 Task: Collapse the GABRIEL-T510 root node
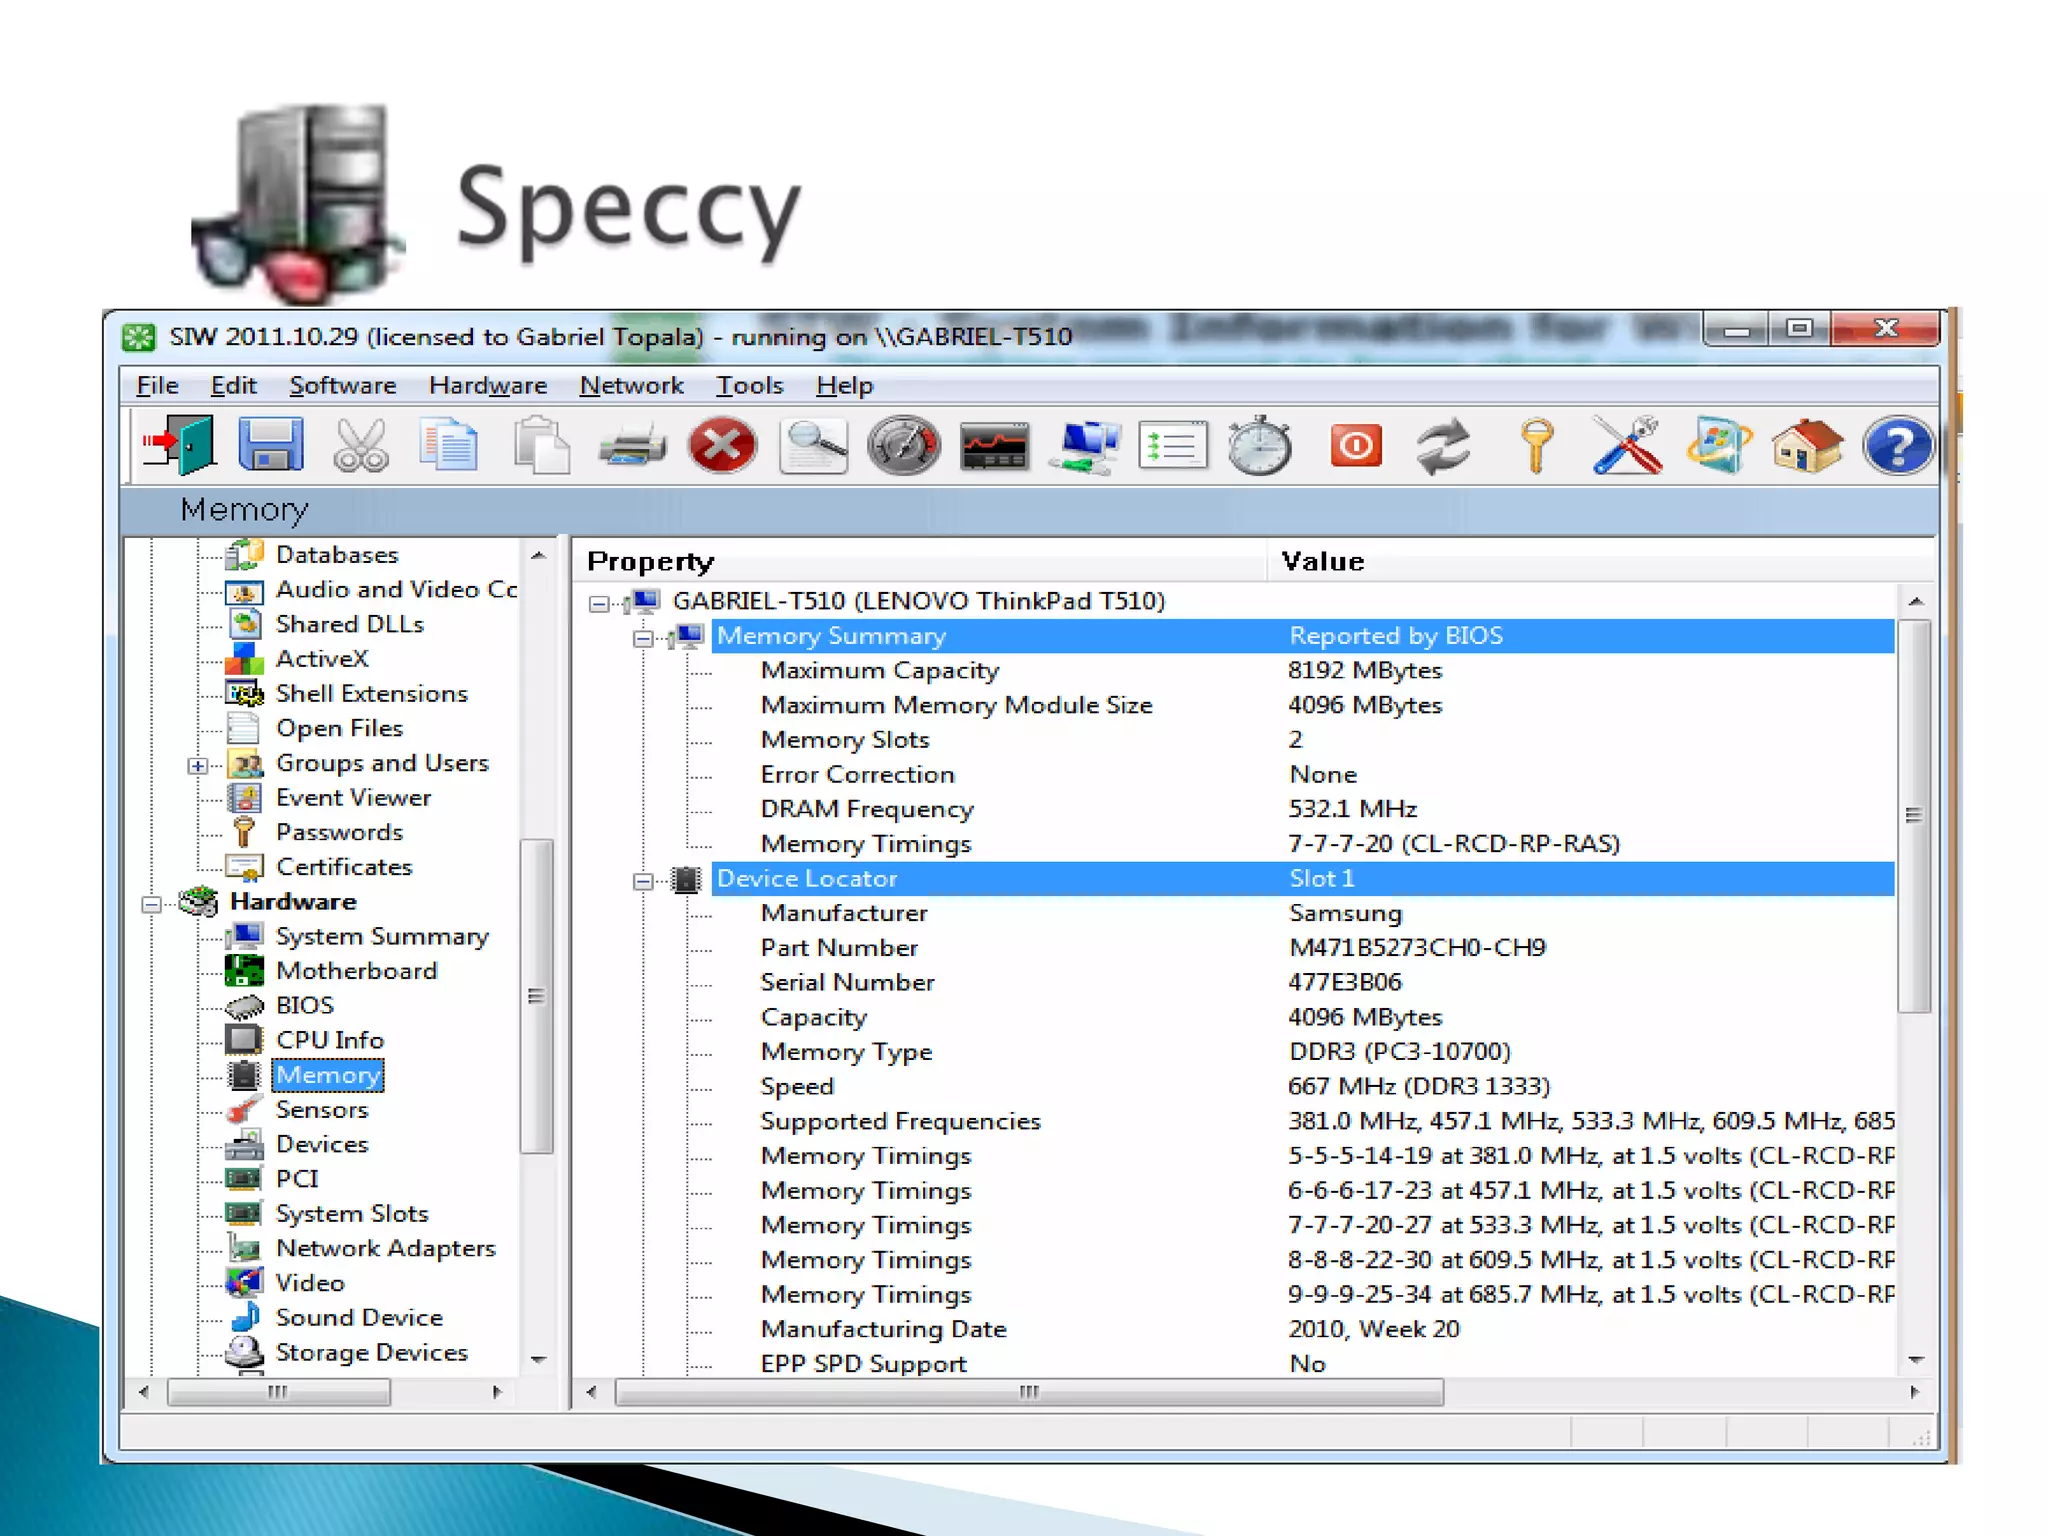coord(598,603)
